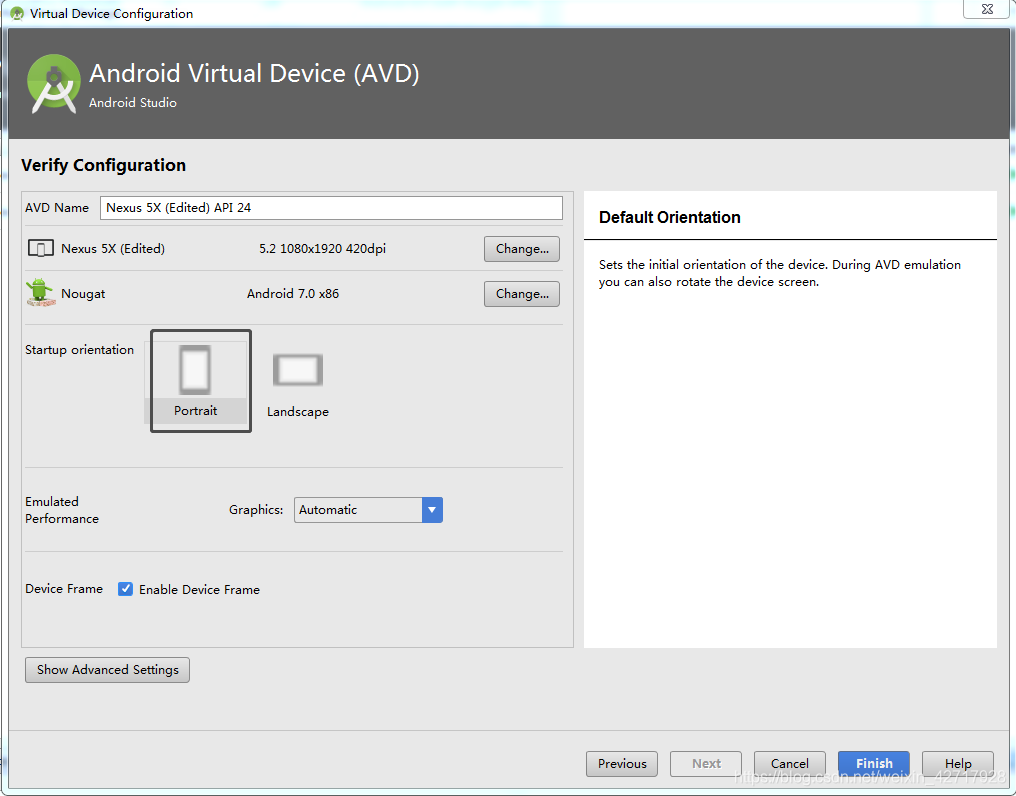The height and width of the screenshot is (796, 1016).
Task: Click the Android Studio logo icon in header
Action: [54, 84]
